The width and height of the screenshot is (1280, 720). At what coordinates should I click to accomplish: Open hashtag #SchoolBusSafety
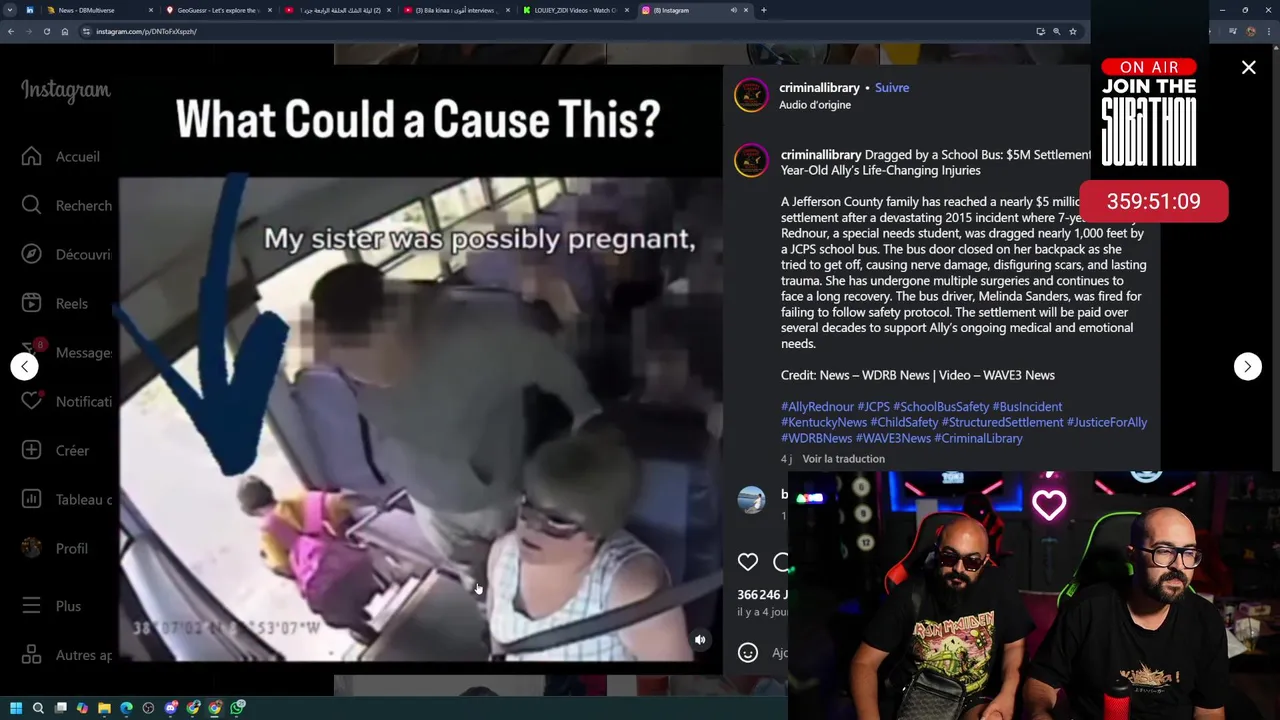(x=941, y=407)
